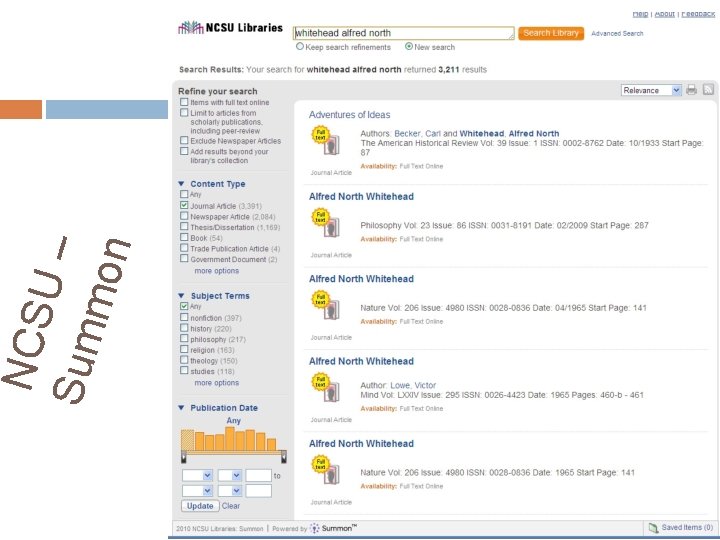Collapse the Subject Terms section
Screen dimensions: 720x540
click(181, 296)
